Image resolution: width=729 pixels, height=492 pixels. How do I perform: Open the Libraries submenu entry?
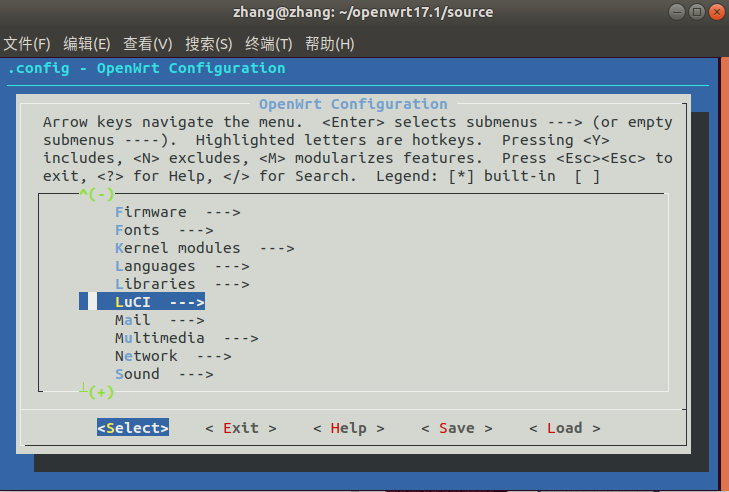click(181, 284)
